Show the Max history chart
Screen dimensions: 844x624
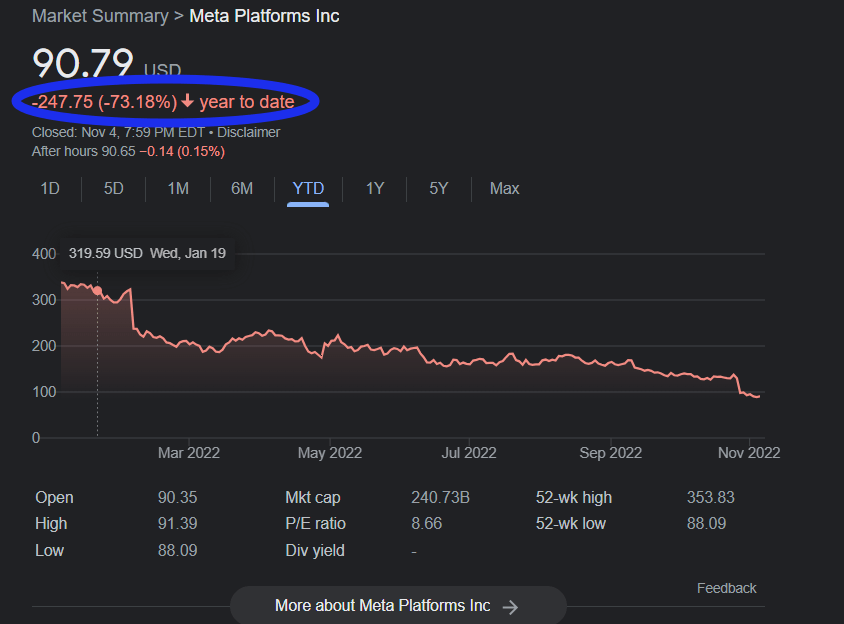pos(504,189)
